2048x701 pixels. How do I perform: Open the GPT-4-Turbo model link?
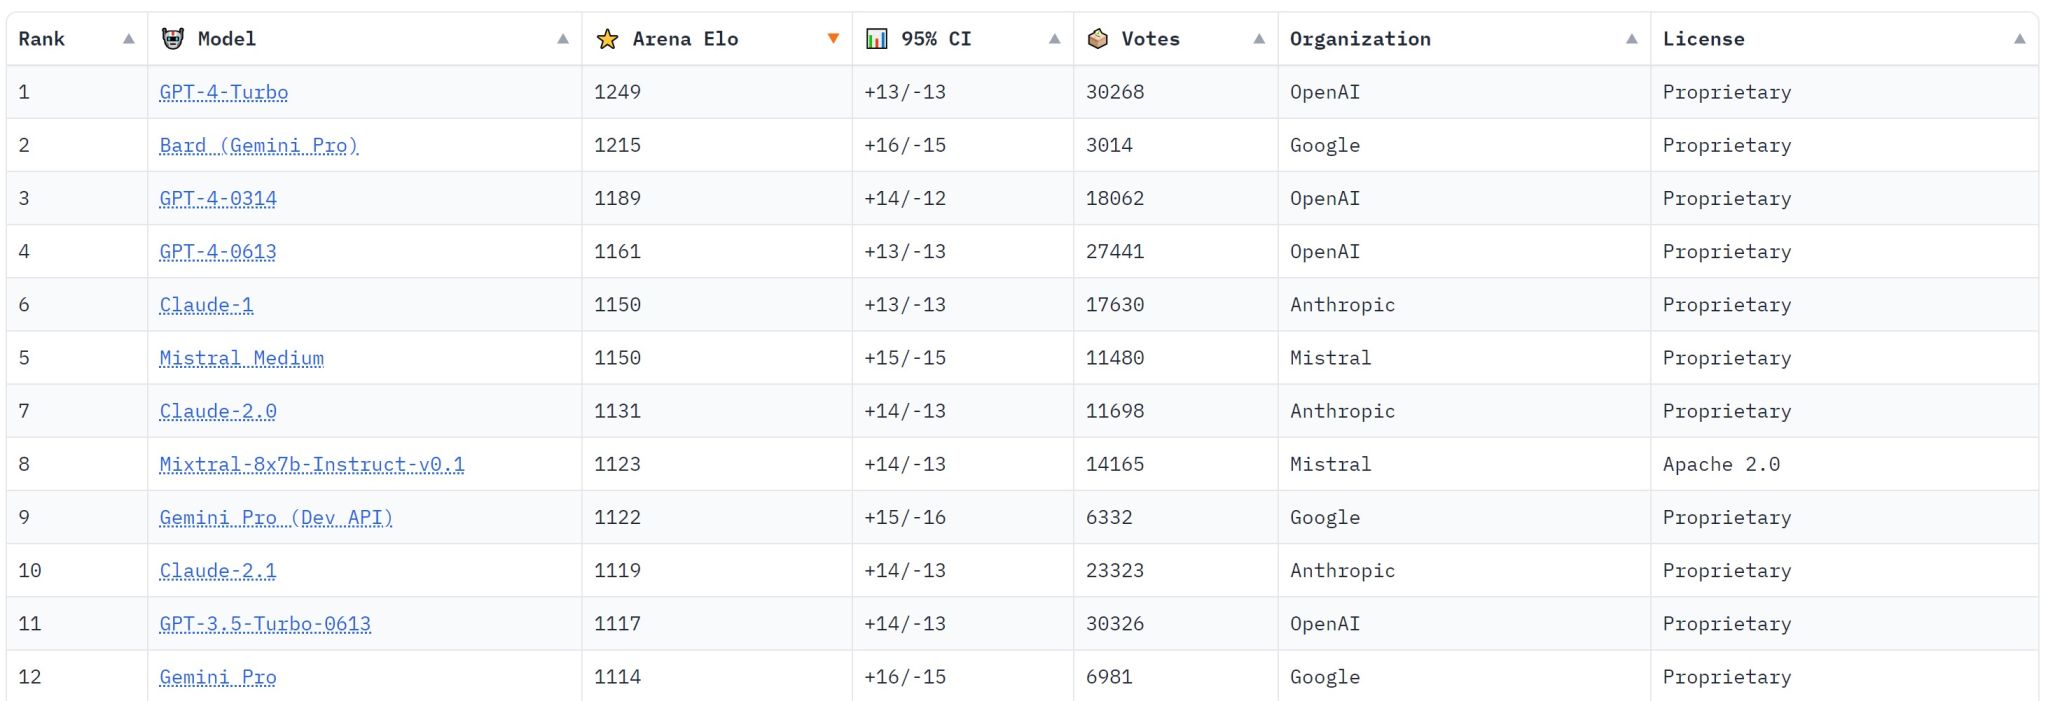tap(223, 92)
